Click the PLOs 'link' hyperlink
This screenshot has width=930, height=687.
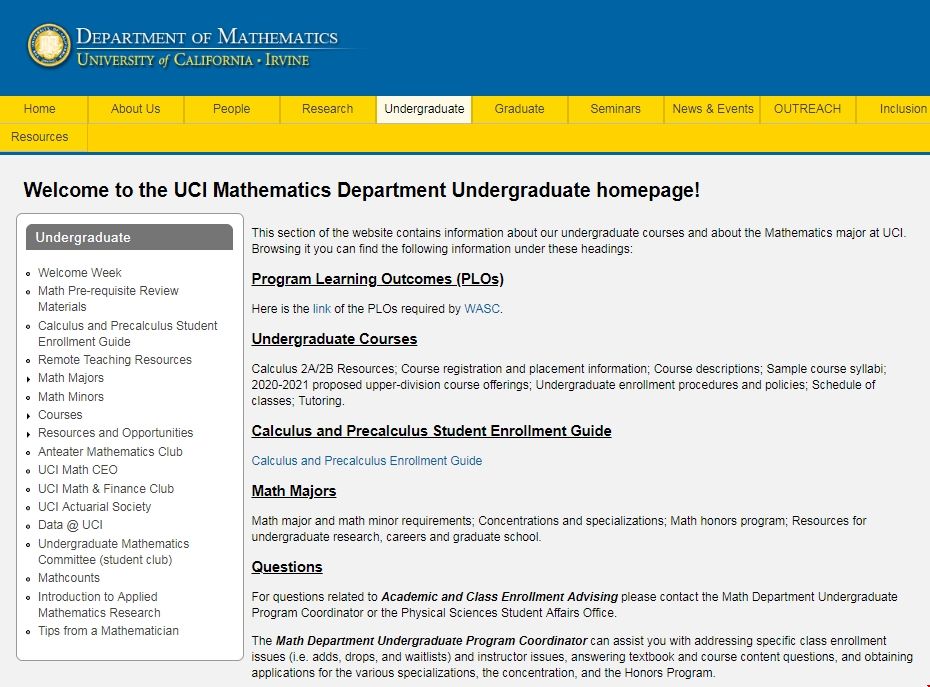coord(321,309)
